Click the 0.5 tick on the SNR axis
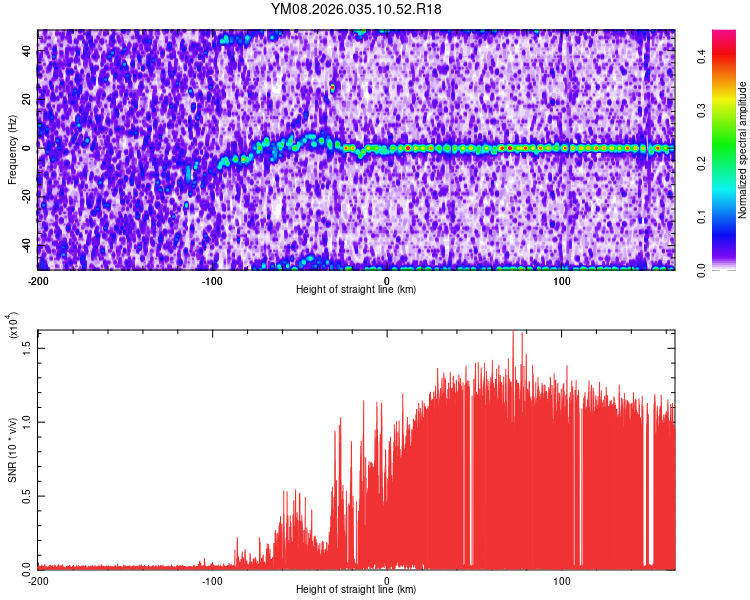 27,495
